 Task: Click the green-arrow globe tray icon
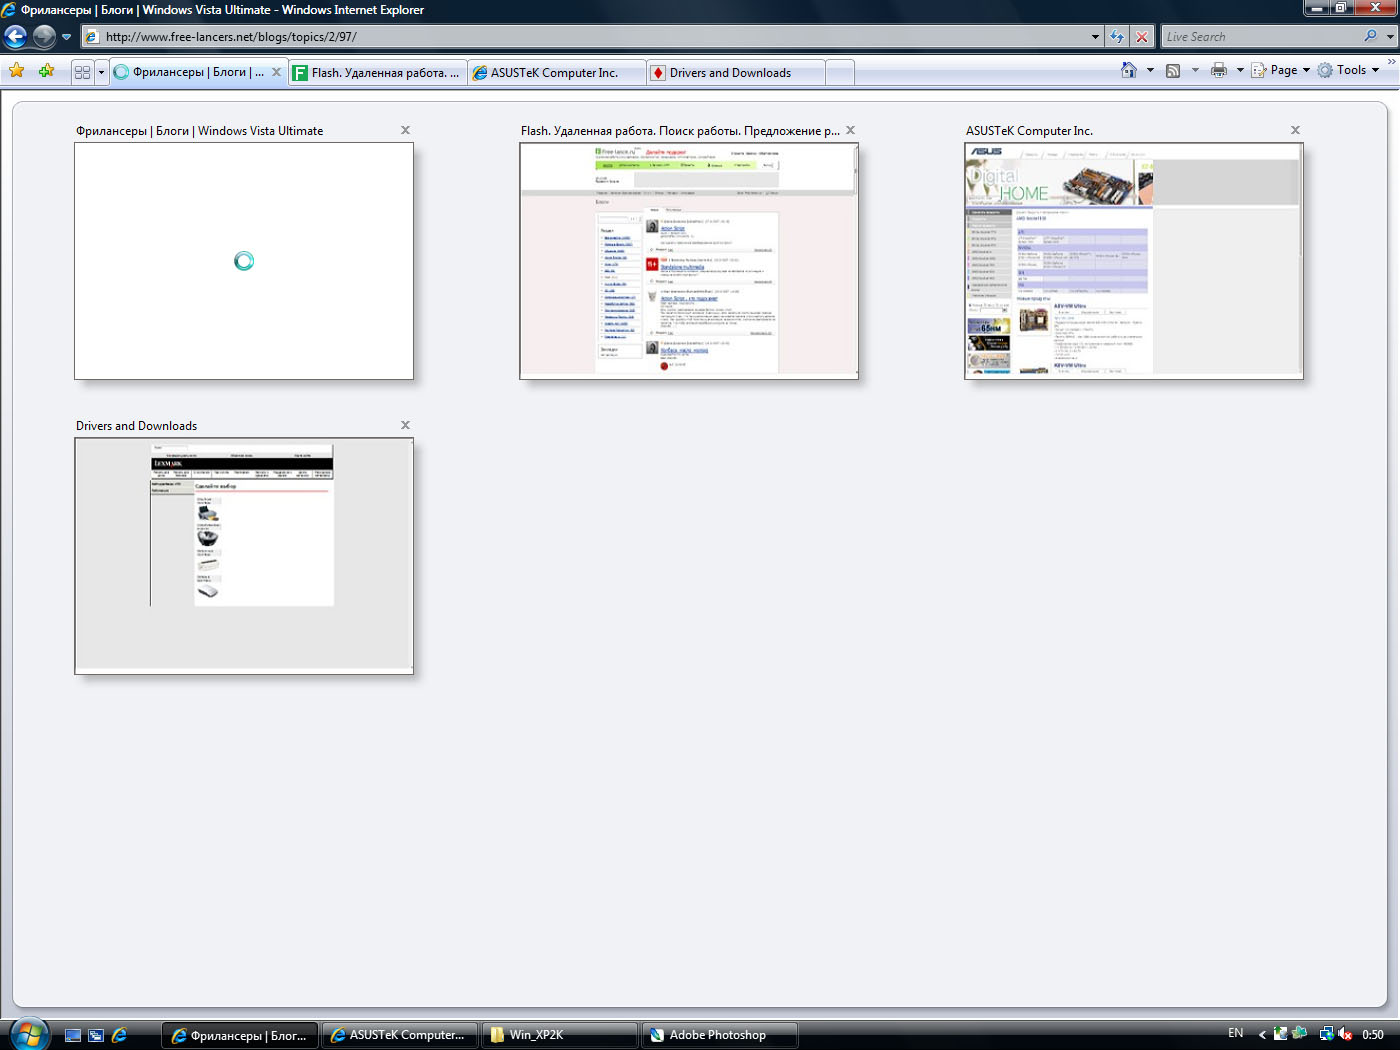click(1280, 1034)
